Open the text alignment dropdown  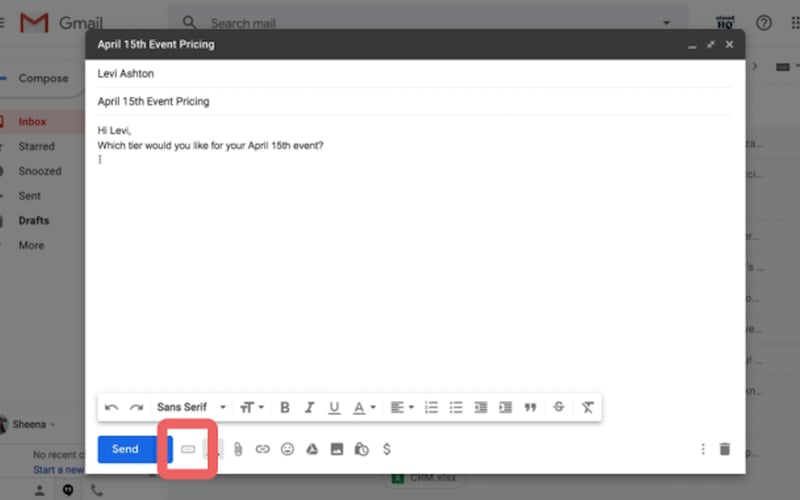click(x=402, y=407)
